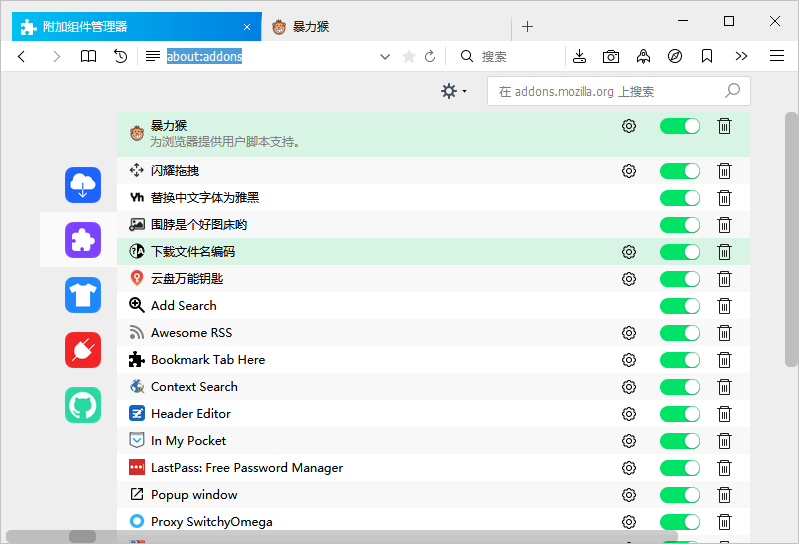
Task: Disable 云盘万能钥匙 toggle
Action: click(680, 279)
